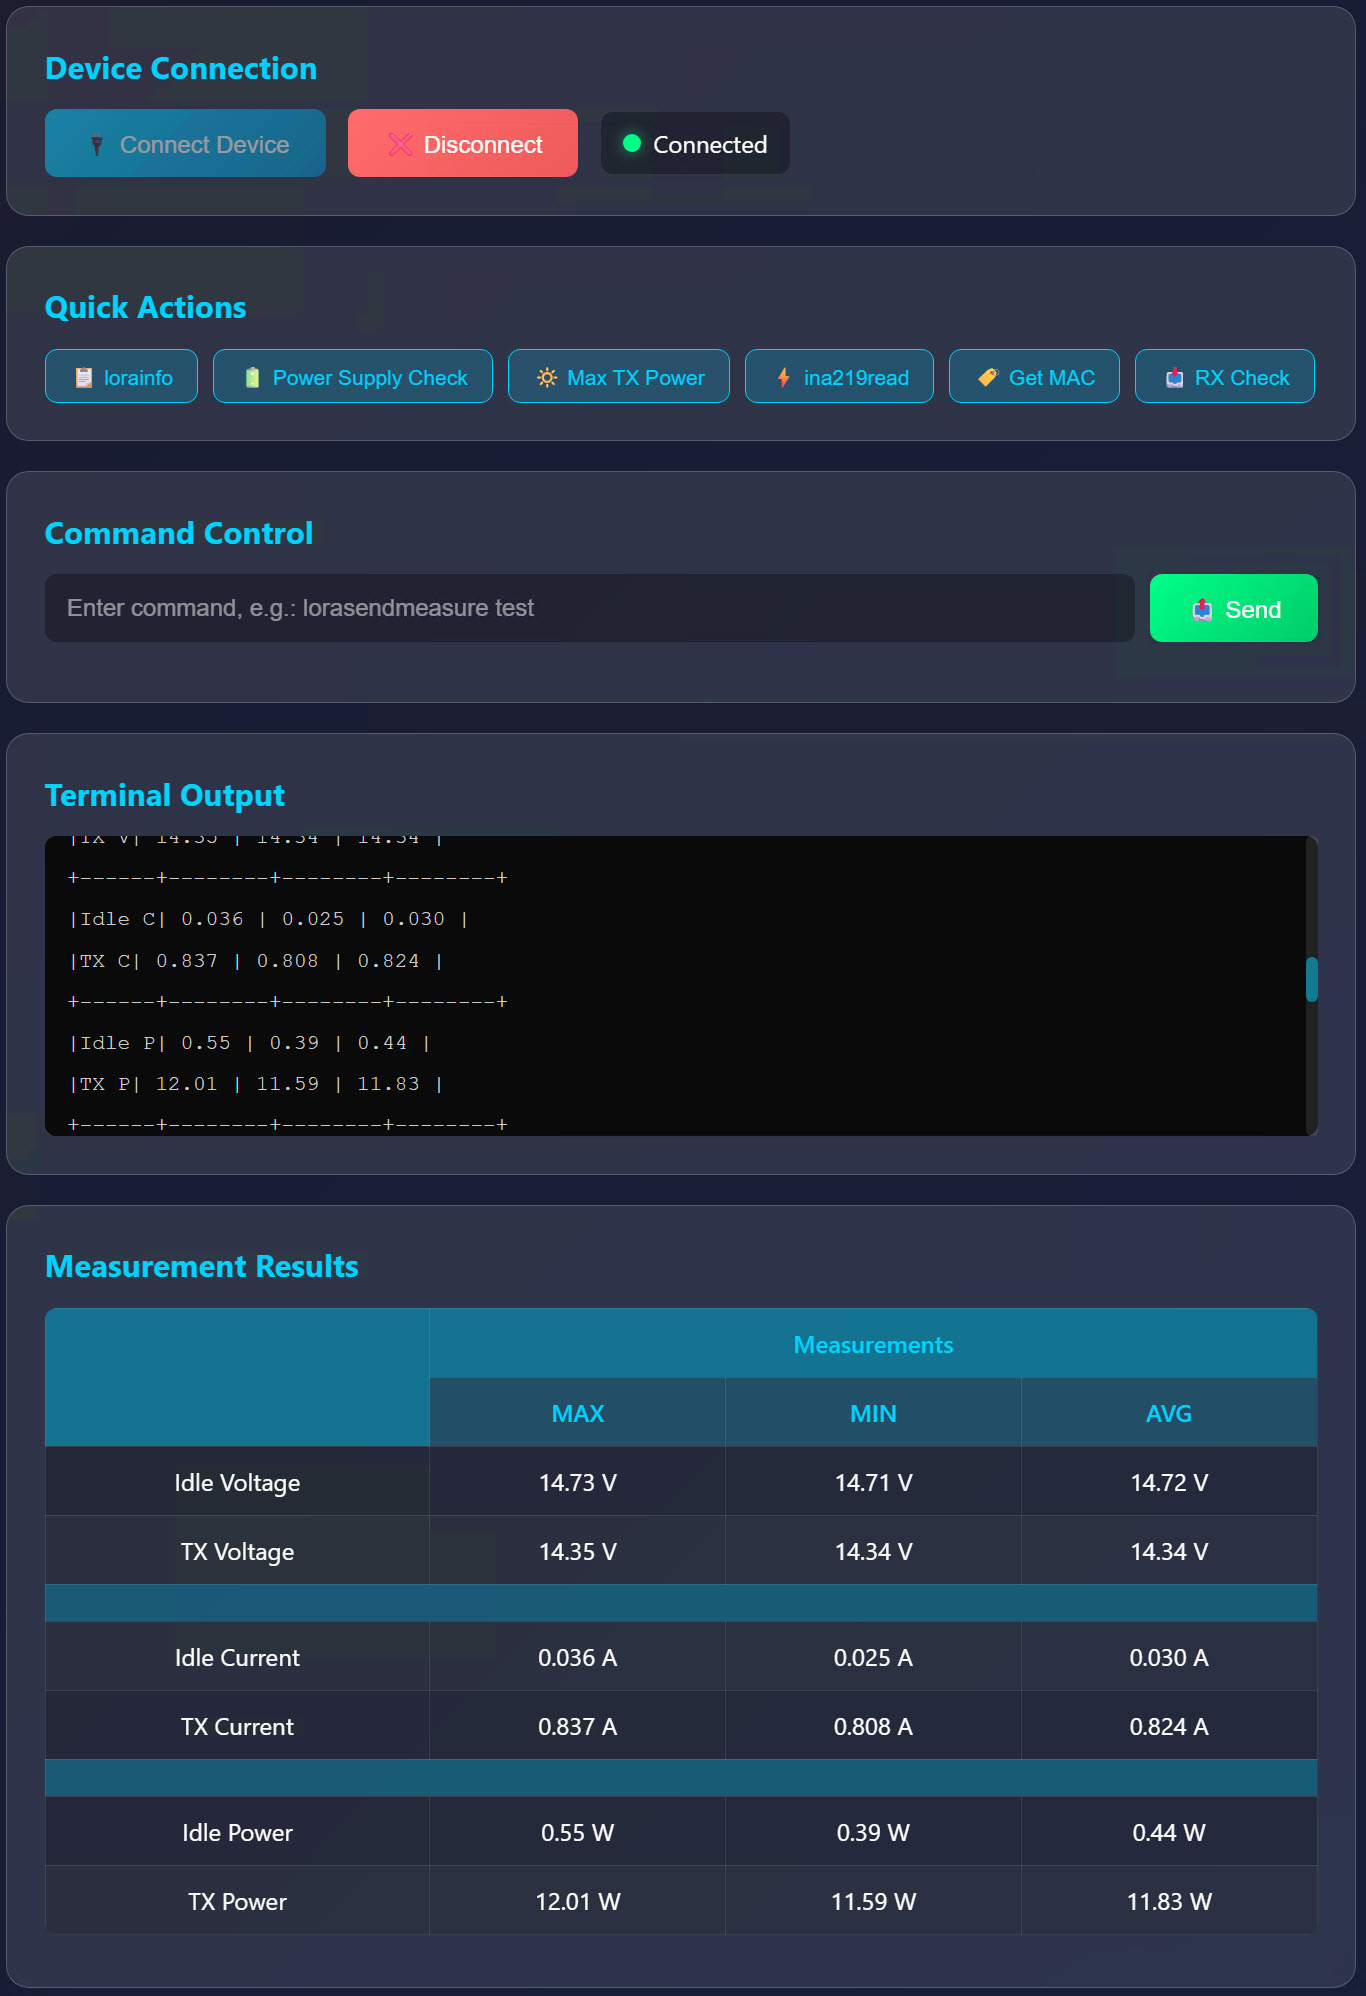Click the Measurements table header
The width and height of the screenshot is (1366, 1996).
[x=873, y=1344]
